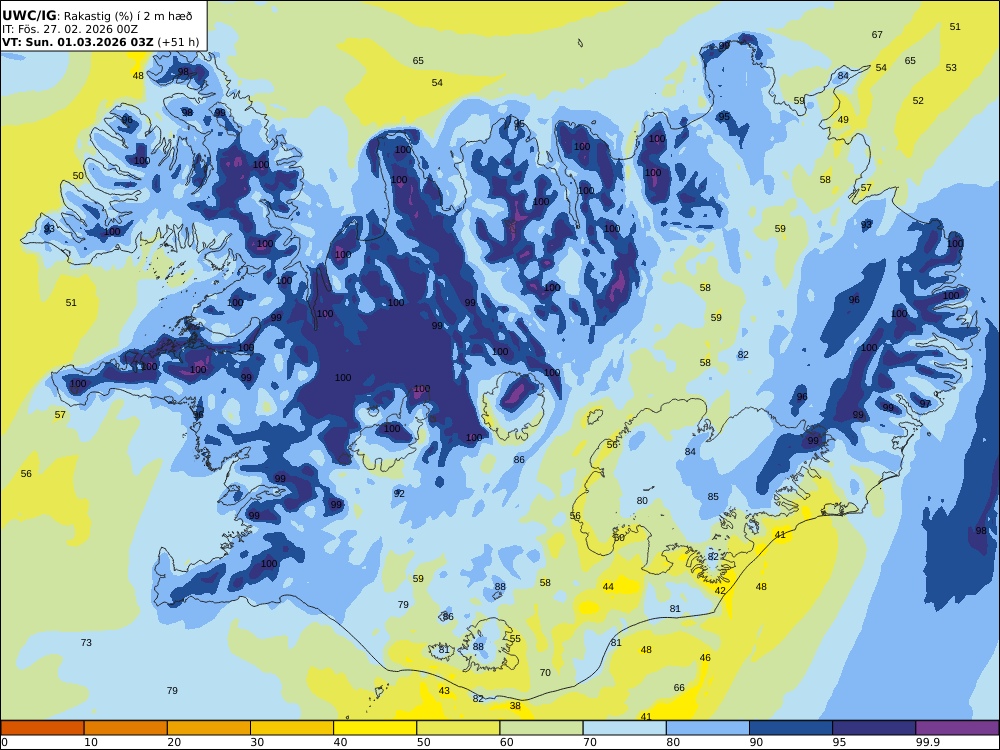Click the map humidity value '53'

[951, 68]
